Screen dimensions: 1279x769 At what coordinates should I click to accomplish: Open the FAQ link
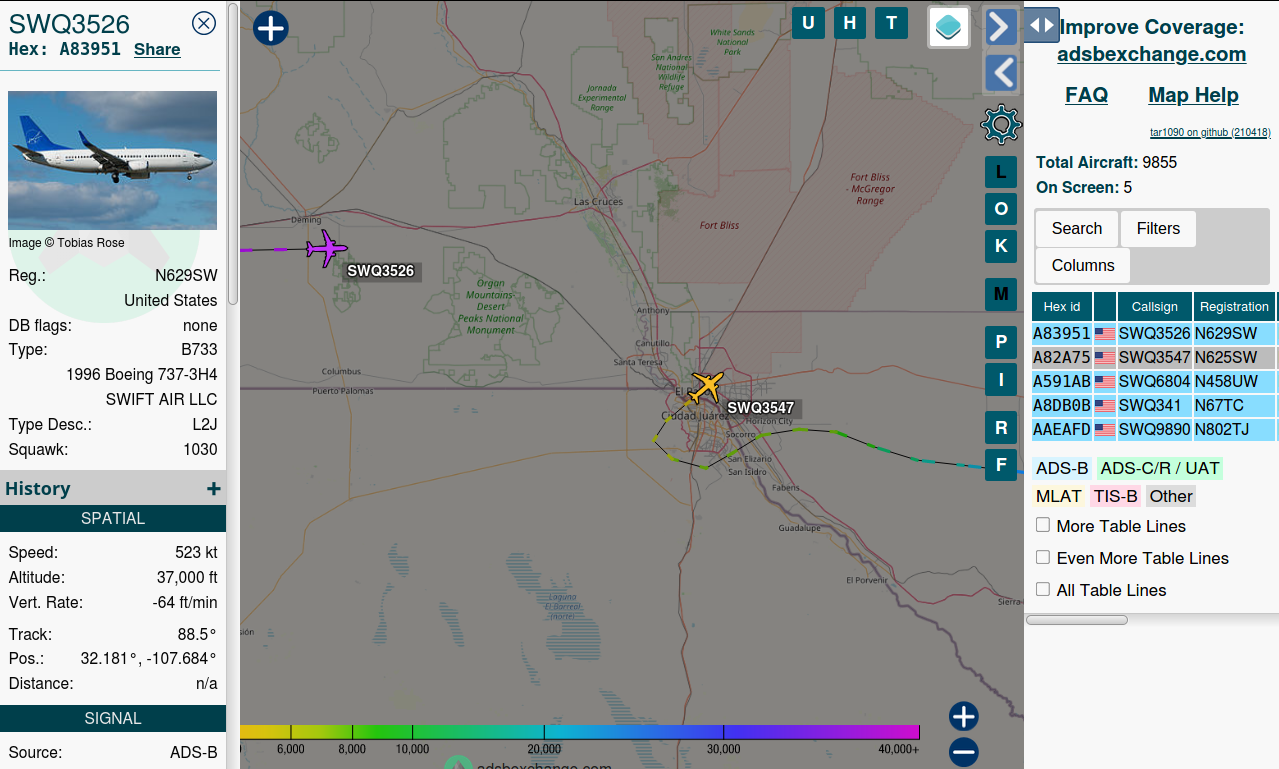1086,95
